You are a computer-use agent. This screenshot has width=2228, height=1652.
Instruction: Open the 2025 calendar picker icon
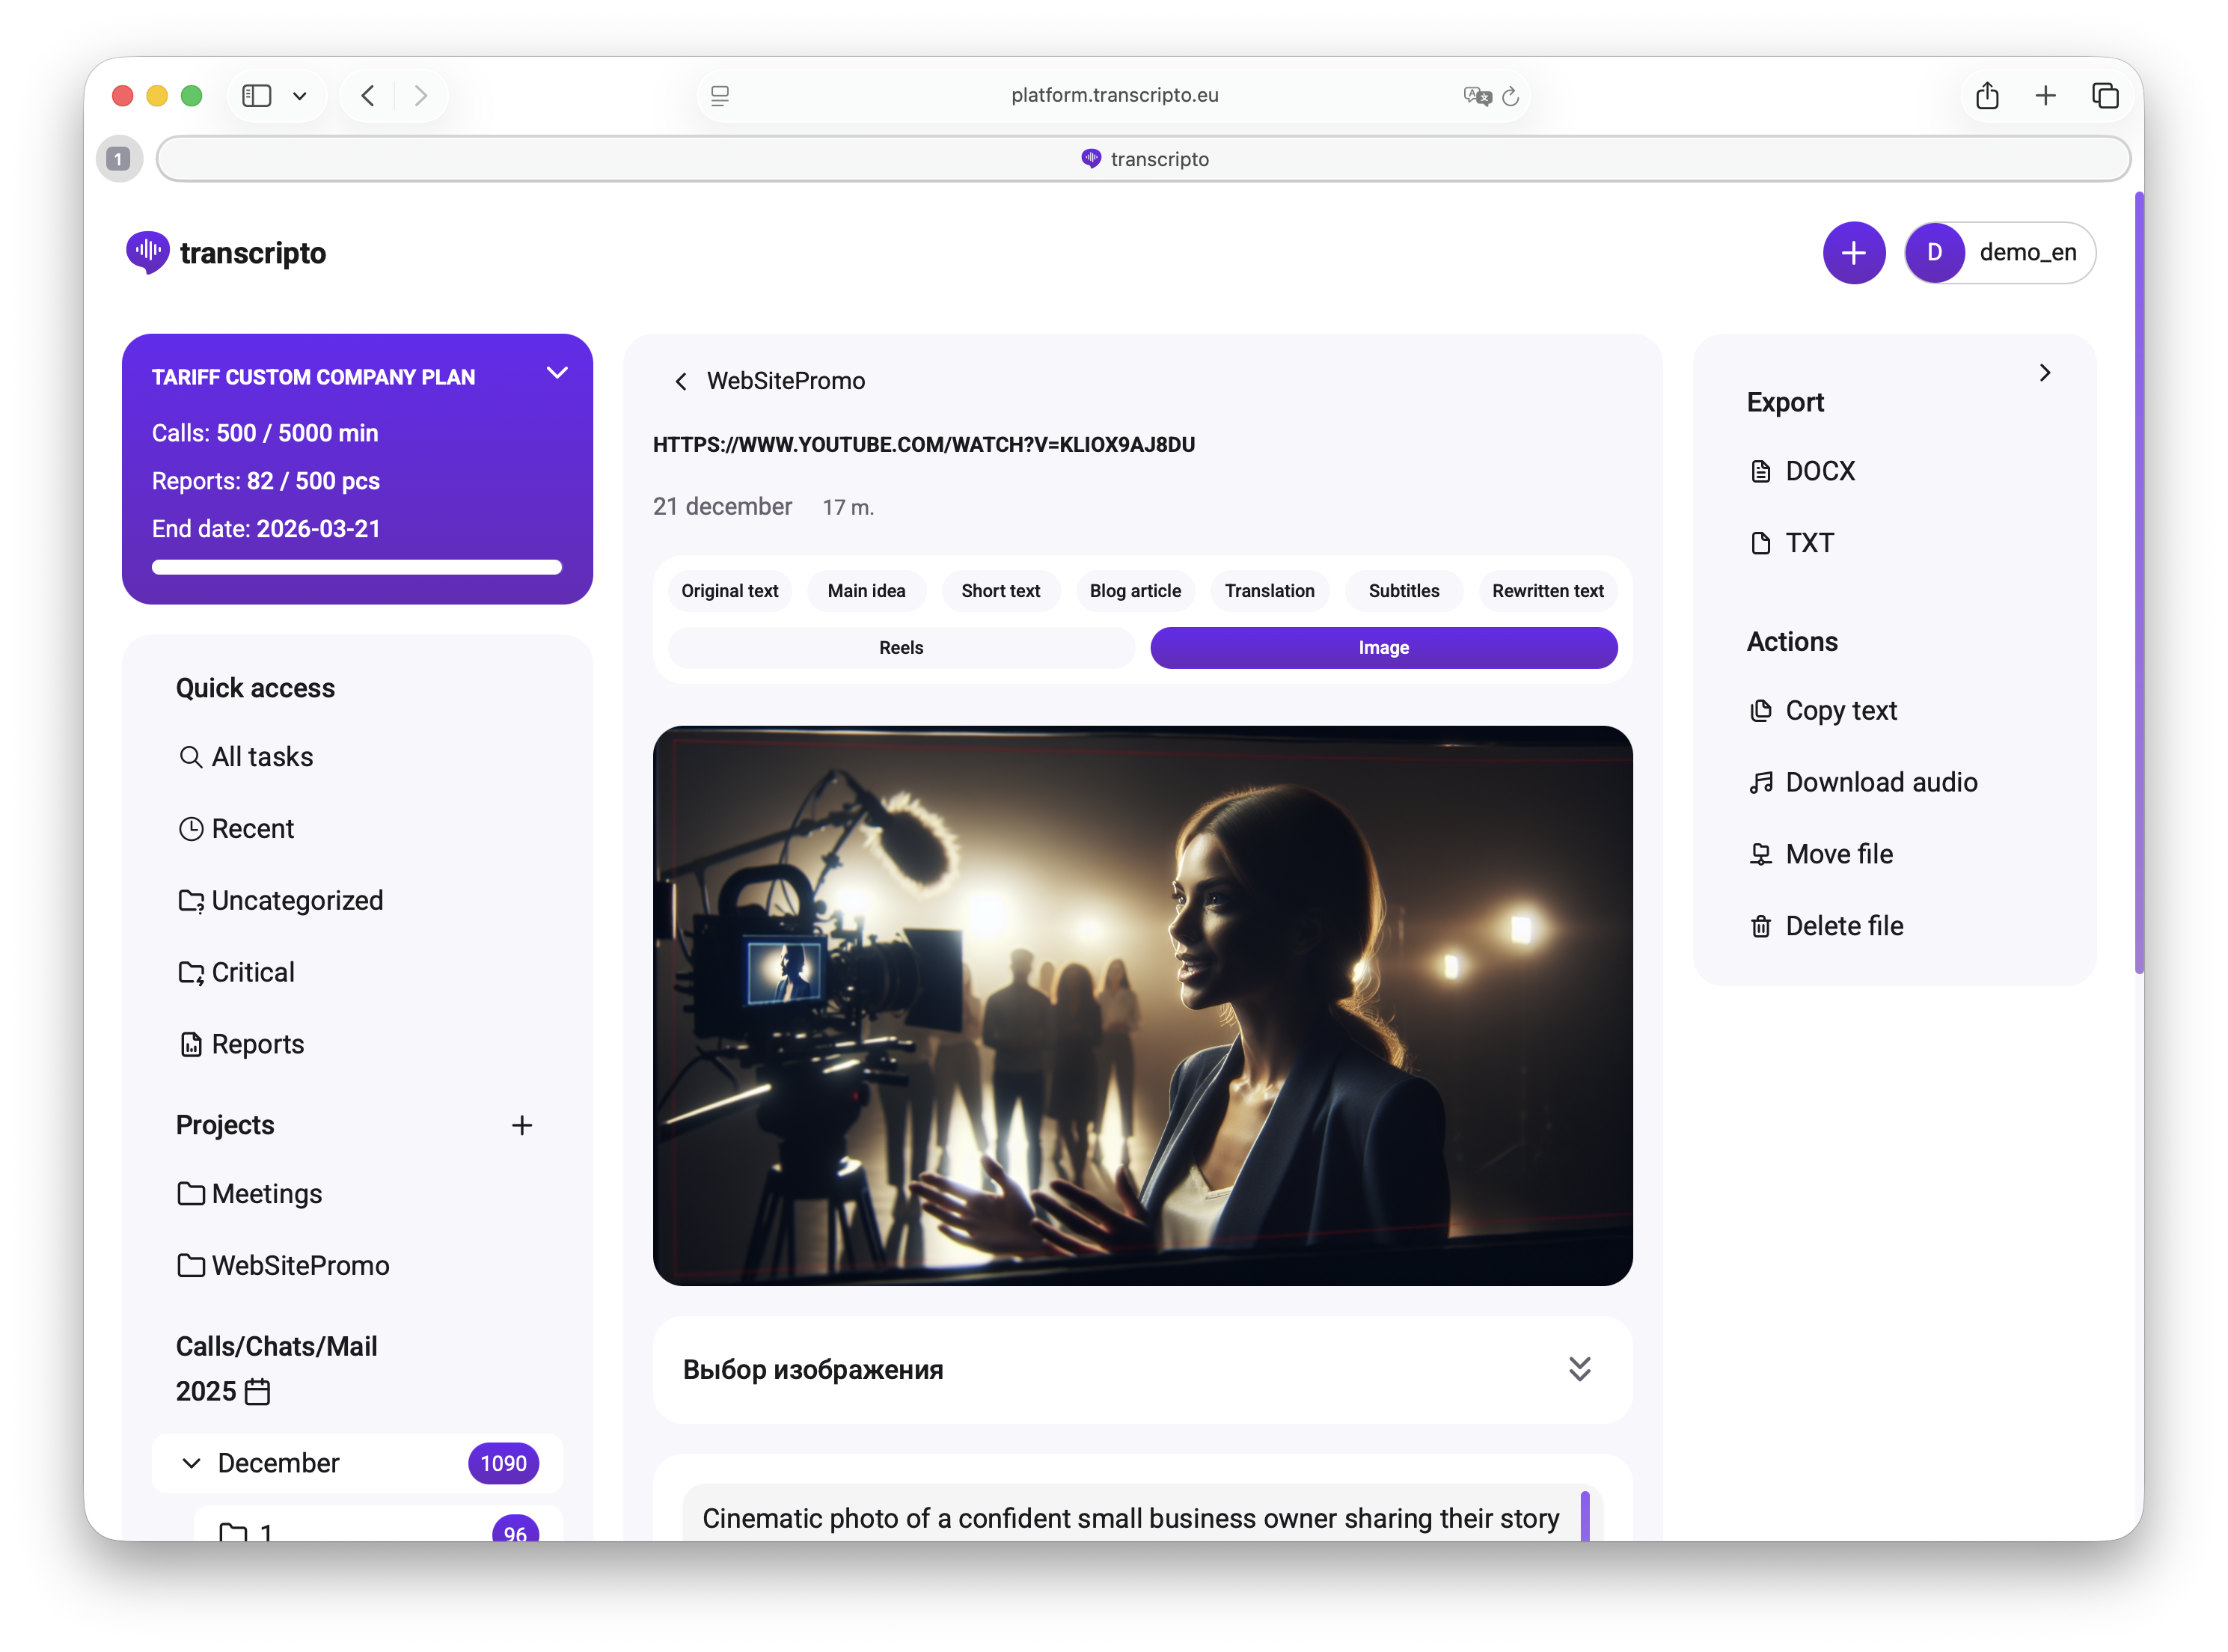click(257, 1391)
